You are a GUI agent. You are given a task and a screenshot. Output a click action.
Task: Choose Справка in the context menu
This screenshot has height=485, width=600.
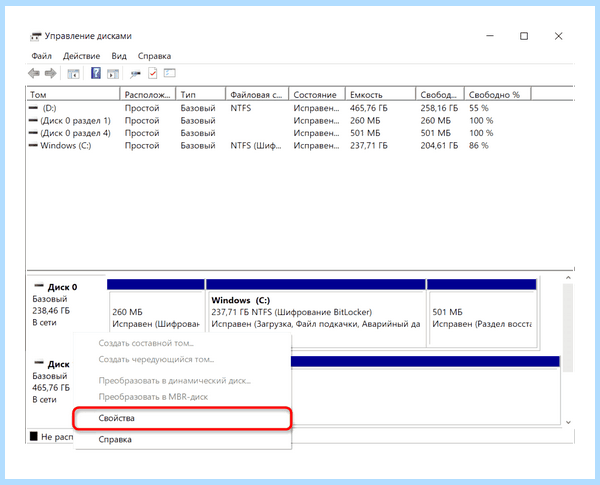point(182,439)
